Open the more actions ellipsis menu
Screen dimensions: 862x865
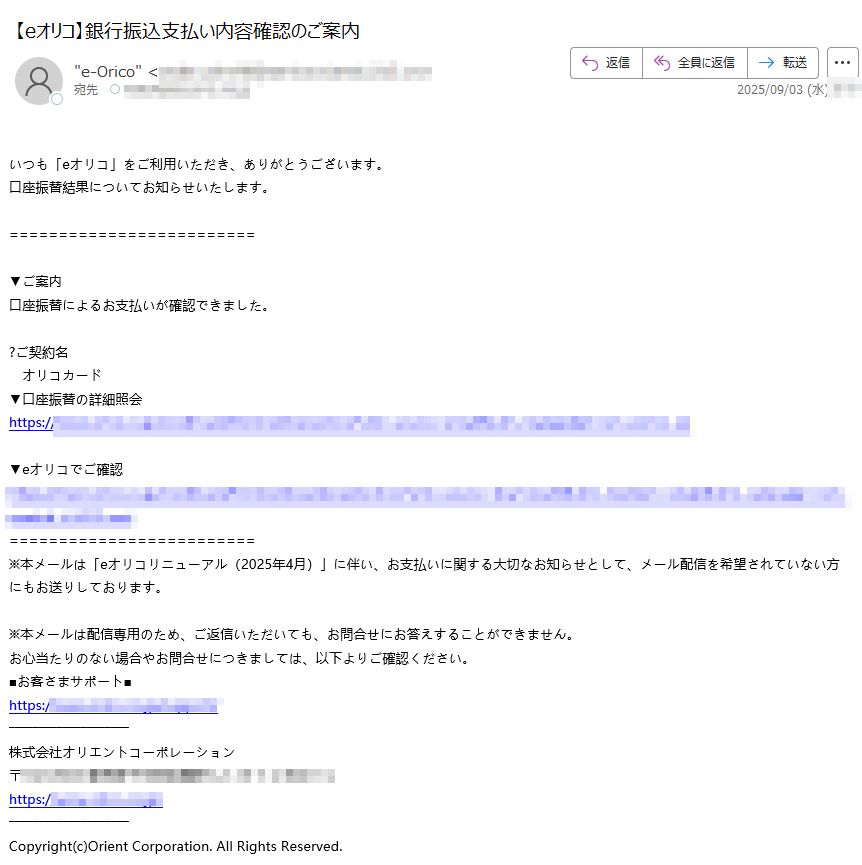(x=842, y=63)
